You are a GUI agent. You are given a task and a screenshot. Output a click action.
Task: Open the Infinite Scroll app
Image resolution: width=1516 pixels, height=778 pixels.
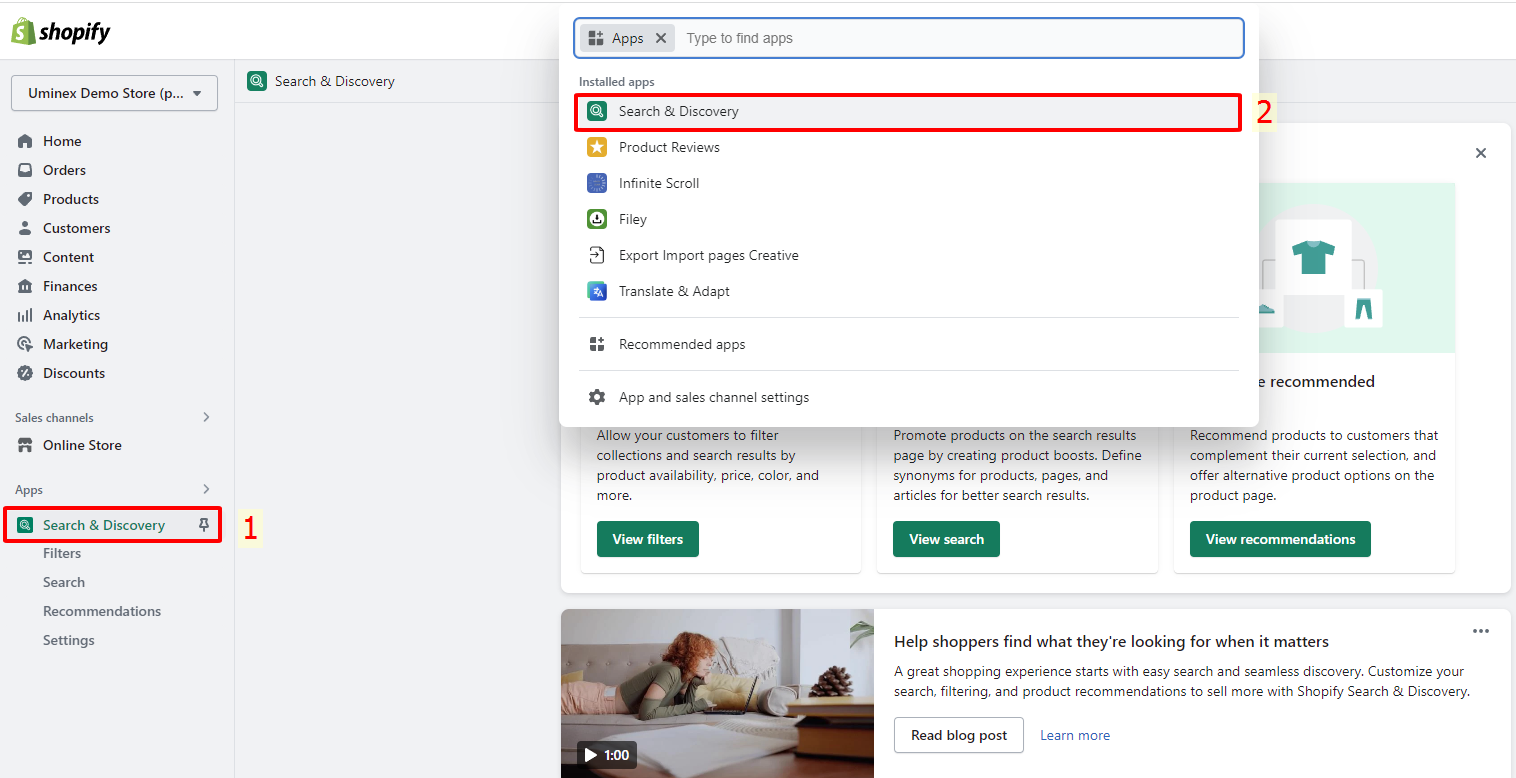[658, 183]
